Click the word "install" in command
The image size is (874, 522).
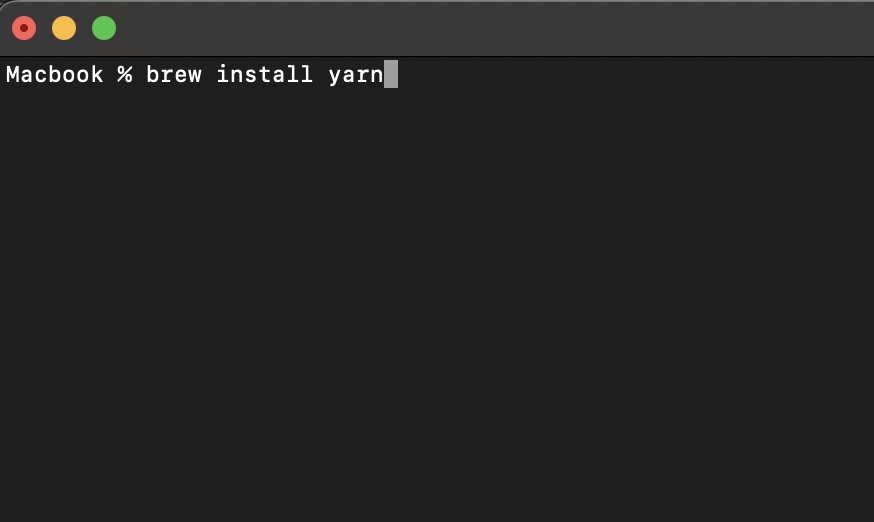265,75
